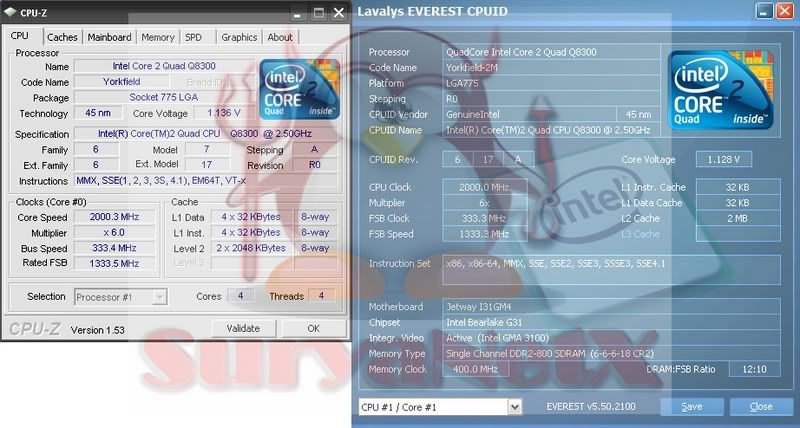Click the Level 2 value 2 x 2048 KBytes
Screen dimensions: 800x428
251,248
